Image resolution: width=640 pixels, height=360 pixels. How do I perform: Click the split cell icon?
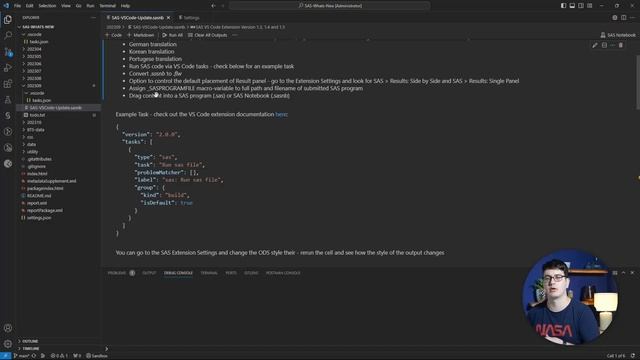coord(604,45)
